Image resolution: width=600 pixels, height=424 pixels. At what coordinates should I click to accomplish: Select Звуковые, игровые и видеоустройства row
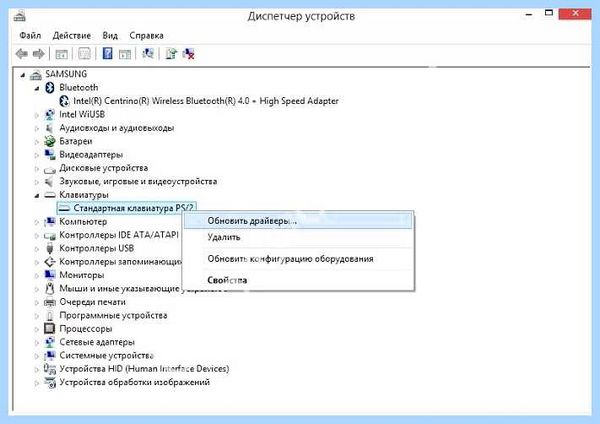138,181
